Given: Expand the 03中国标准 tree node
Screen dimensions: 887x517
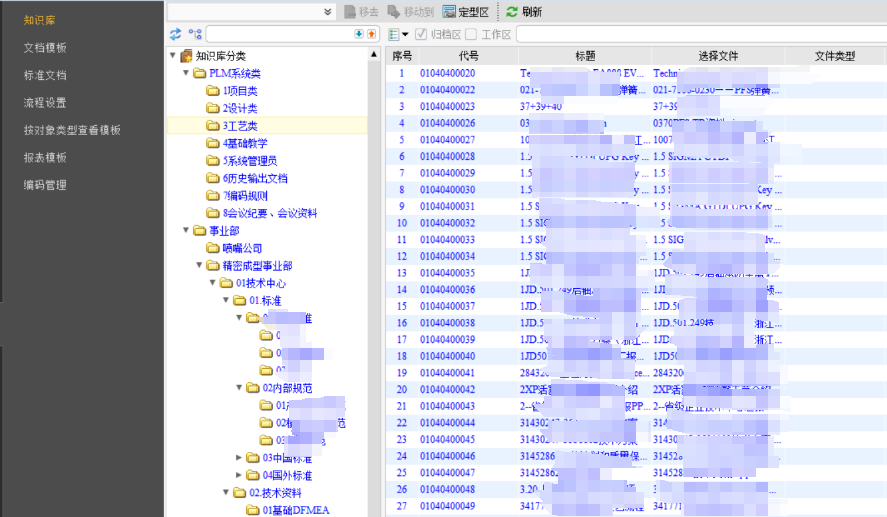Looking at the screenshot, I should (x=239, y=458).
